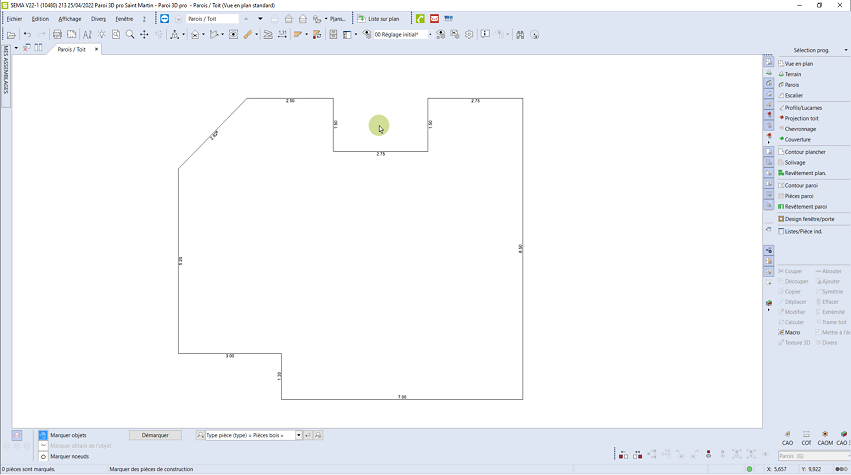
Task: Select Design fenêtre/porte in side panel
Action: point(808,218)
